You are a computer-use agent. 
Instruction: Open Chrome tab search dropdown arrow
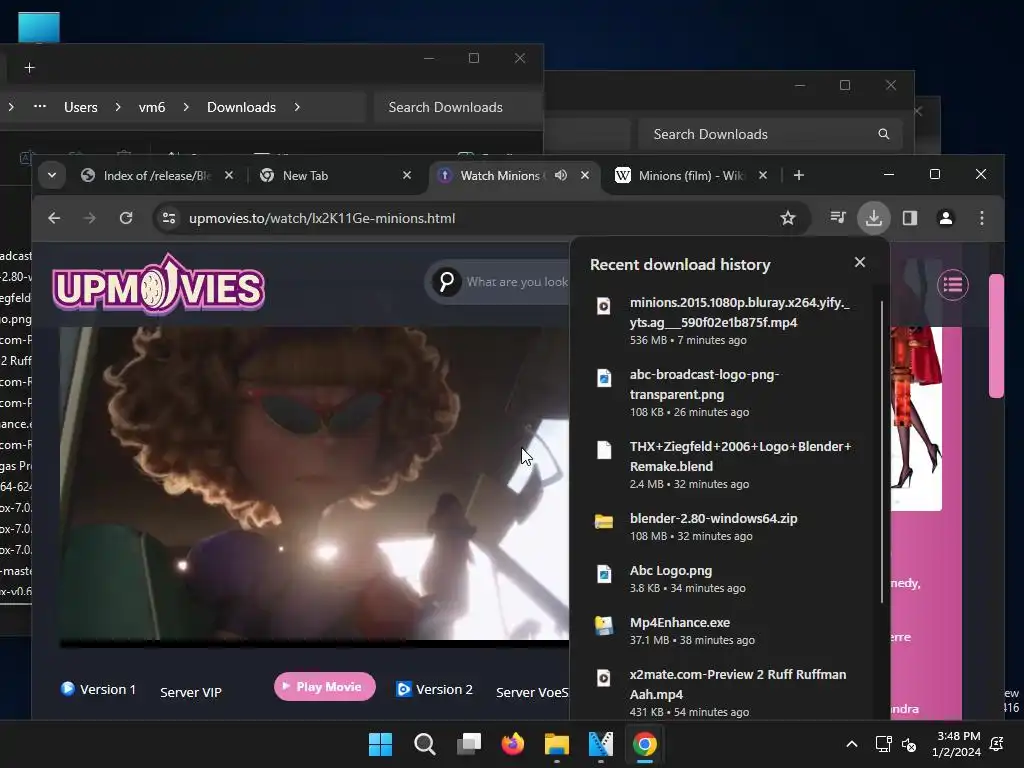(52, 175)
